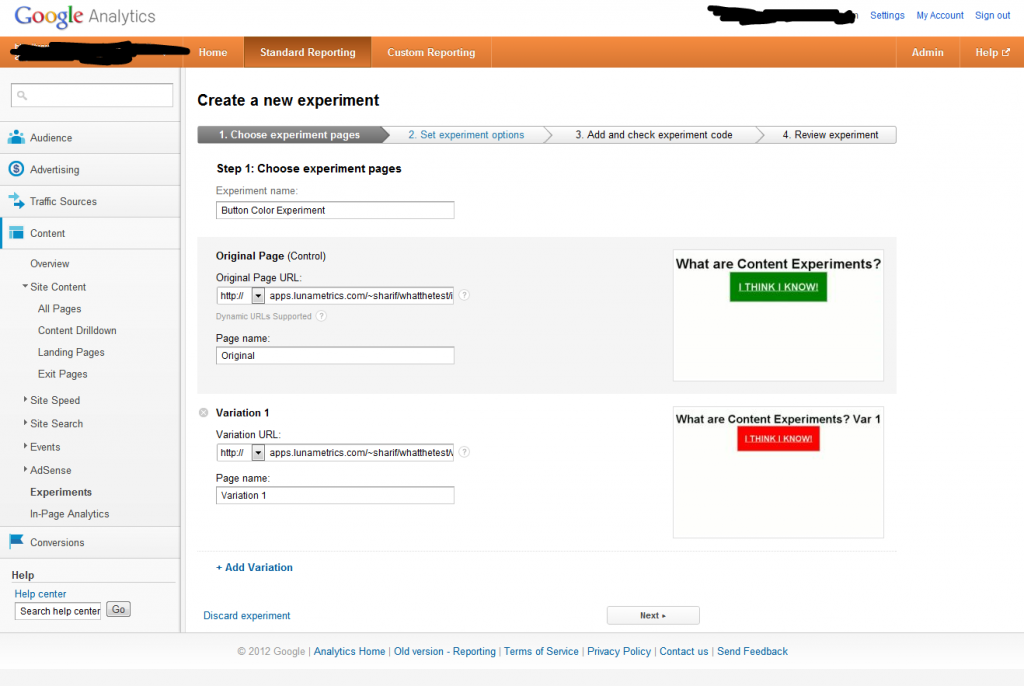Click the Advertising dollar icon
This screenshot has height=686, width=1024.
point(16,169)
